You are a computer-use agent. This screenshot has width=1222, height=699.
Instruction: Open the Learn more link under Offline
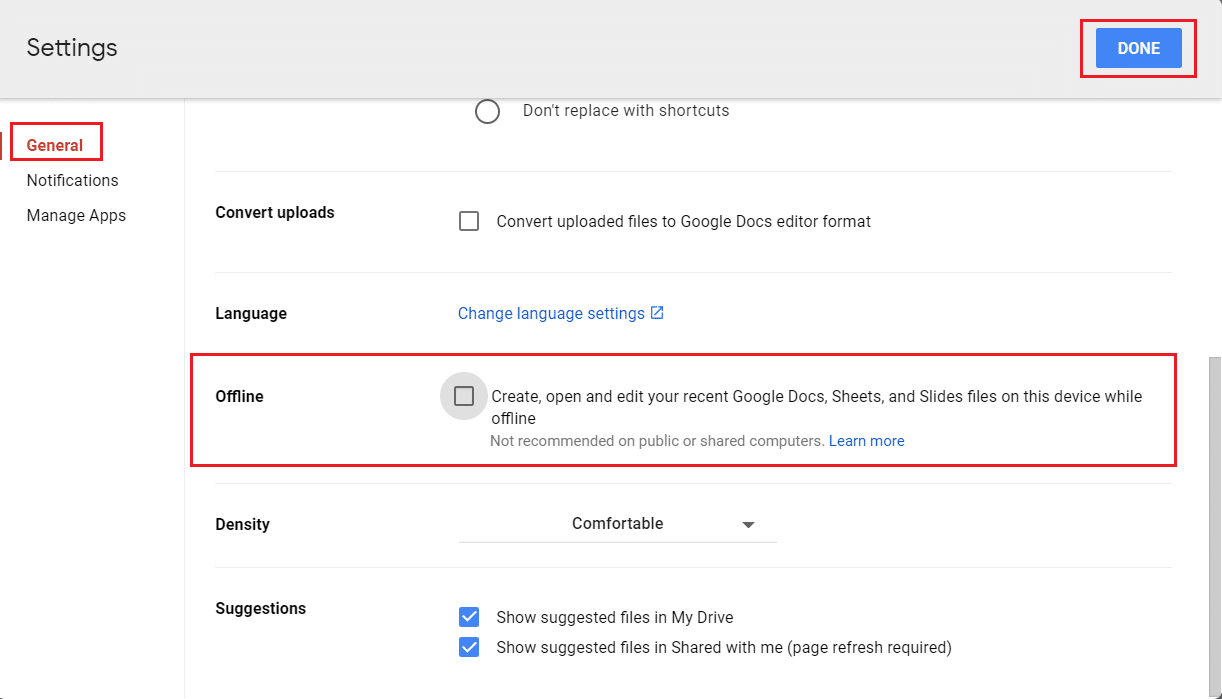click(866, 441)
